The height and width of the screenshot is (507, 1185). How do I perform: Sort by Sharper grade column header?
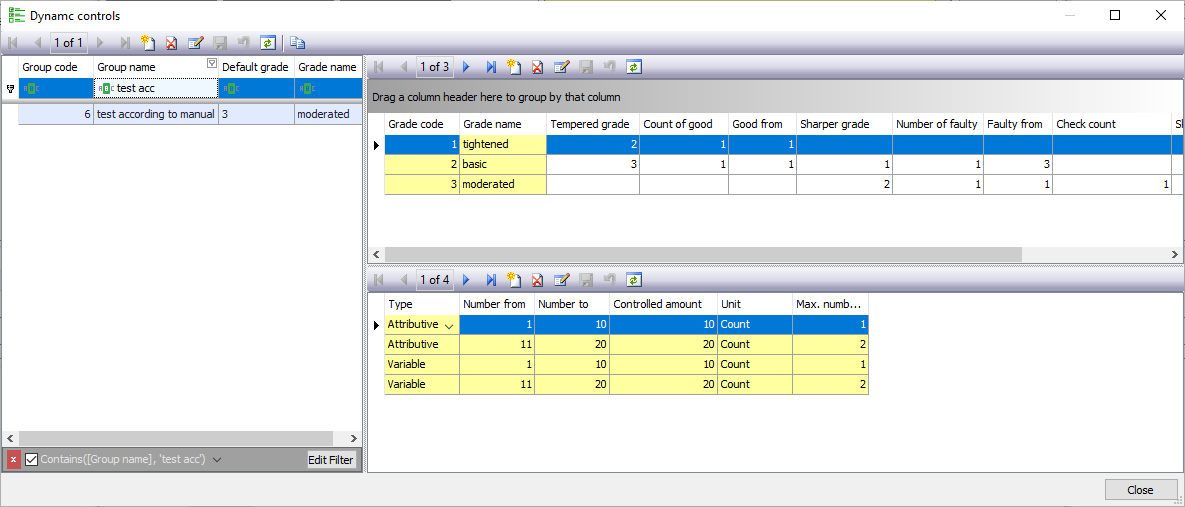tap(844, 124)
